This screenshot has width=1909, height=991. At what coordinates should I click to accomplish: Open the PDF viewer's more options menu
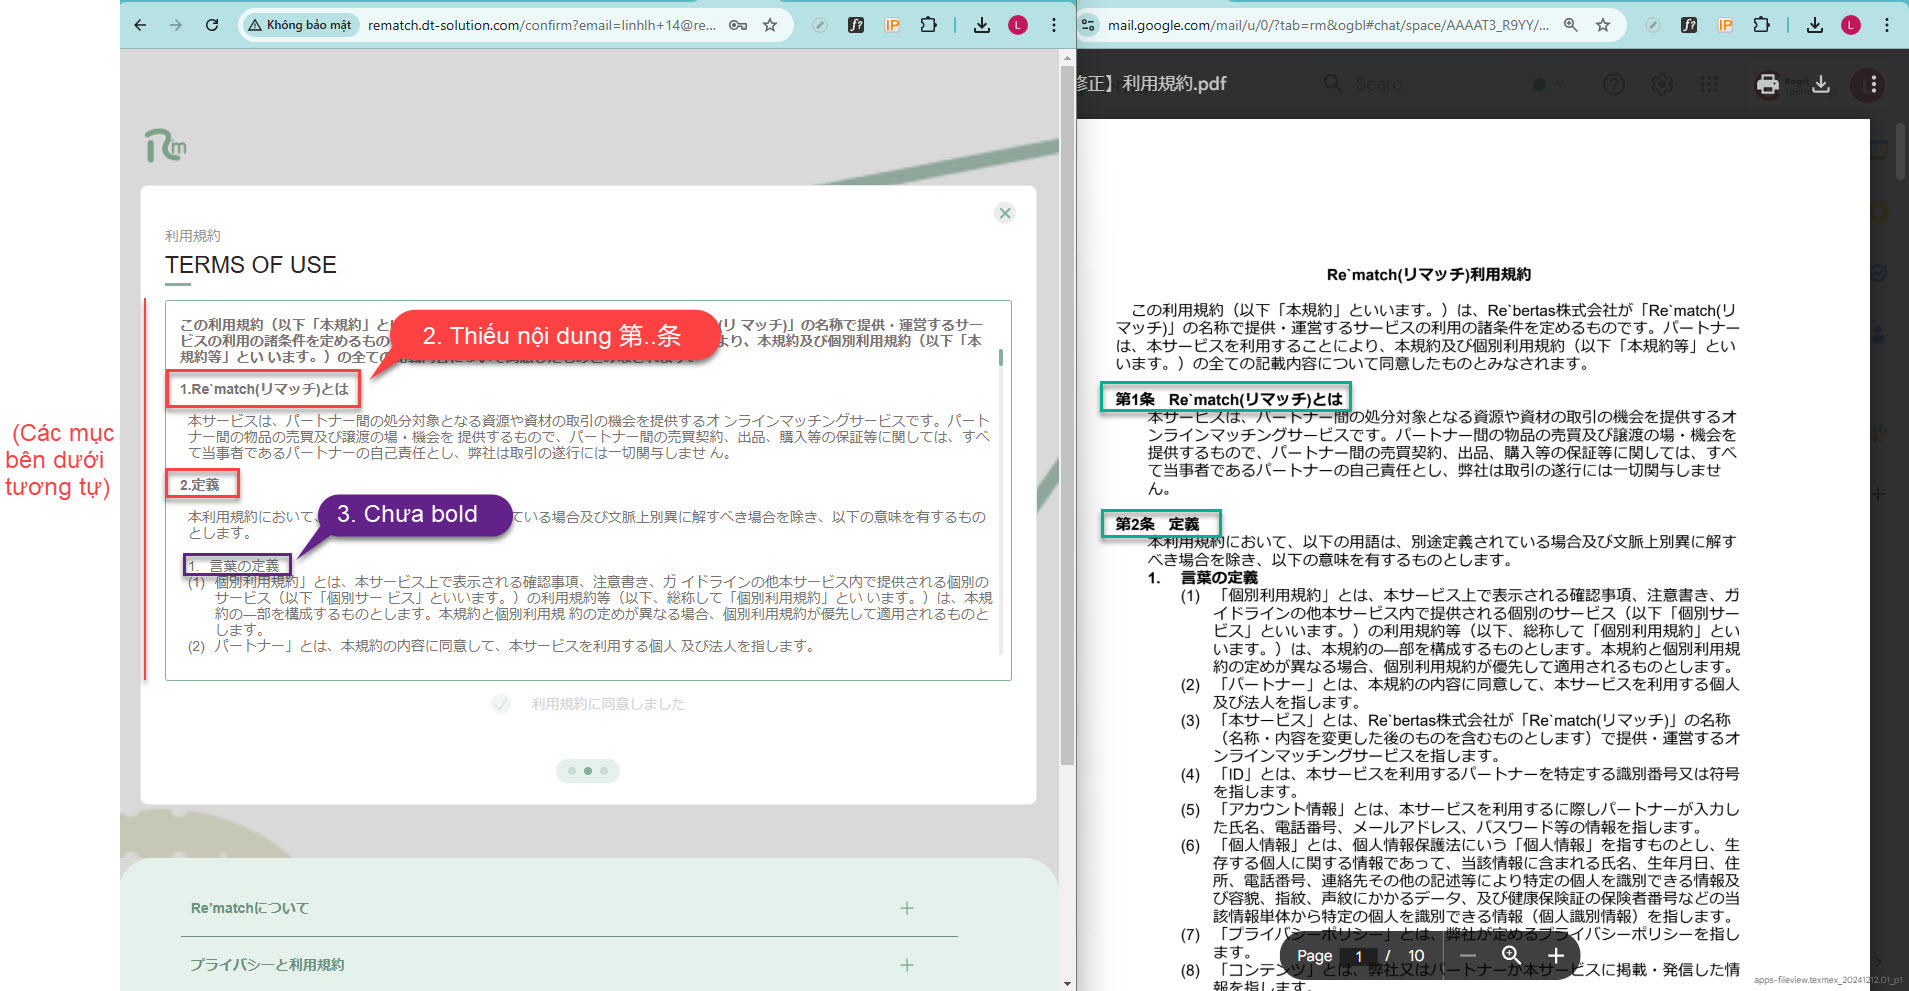1873,85
